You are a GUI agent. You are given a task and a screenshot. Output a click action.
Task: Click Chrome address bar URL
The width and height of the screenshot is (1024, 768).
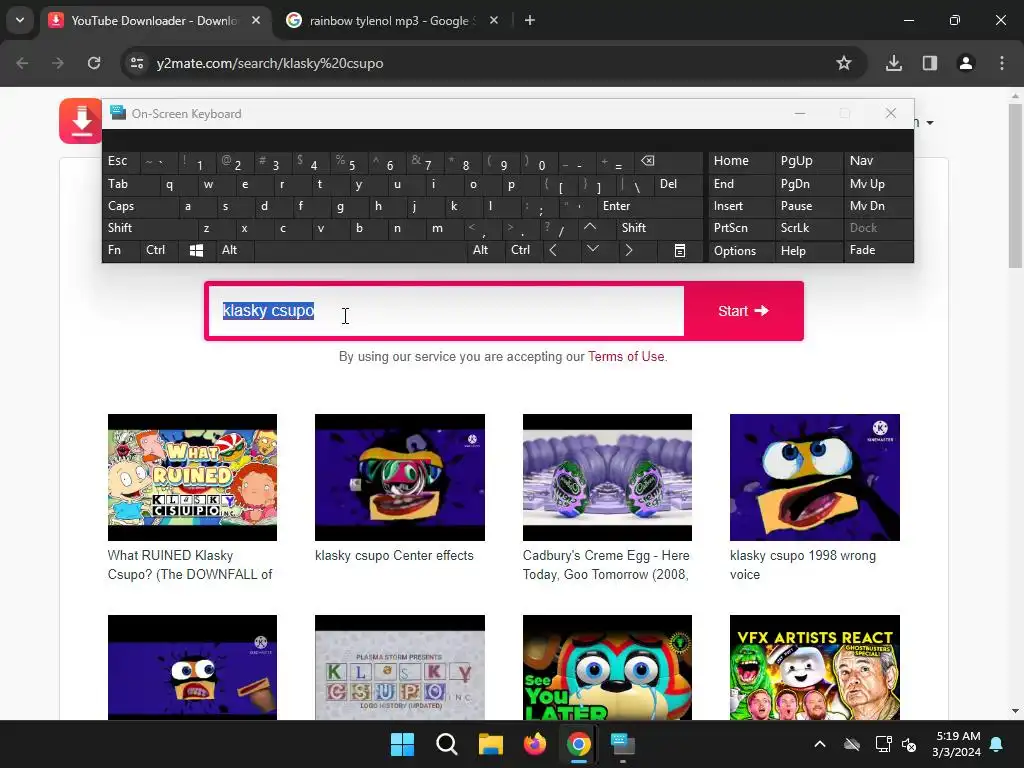point(270,63)
